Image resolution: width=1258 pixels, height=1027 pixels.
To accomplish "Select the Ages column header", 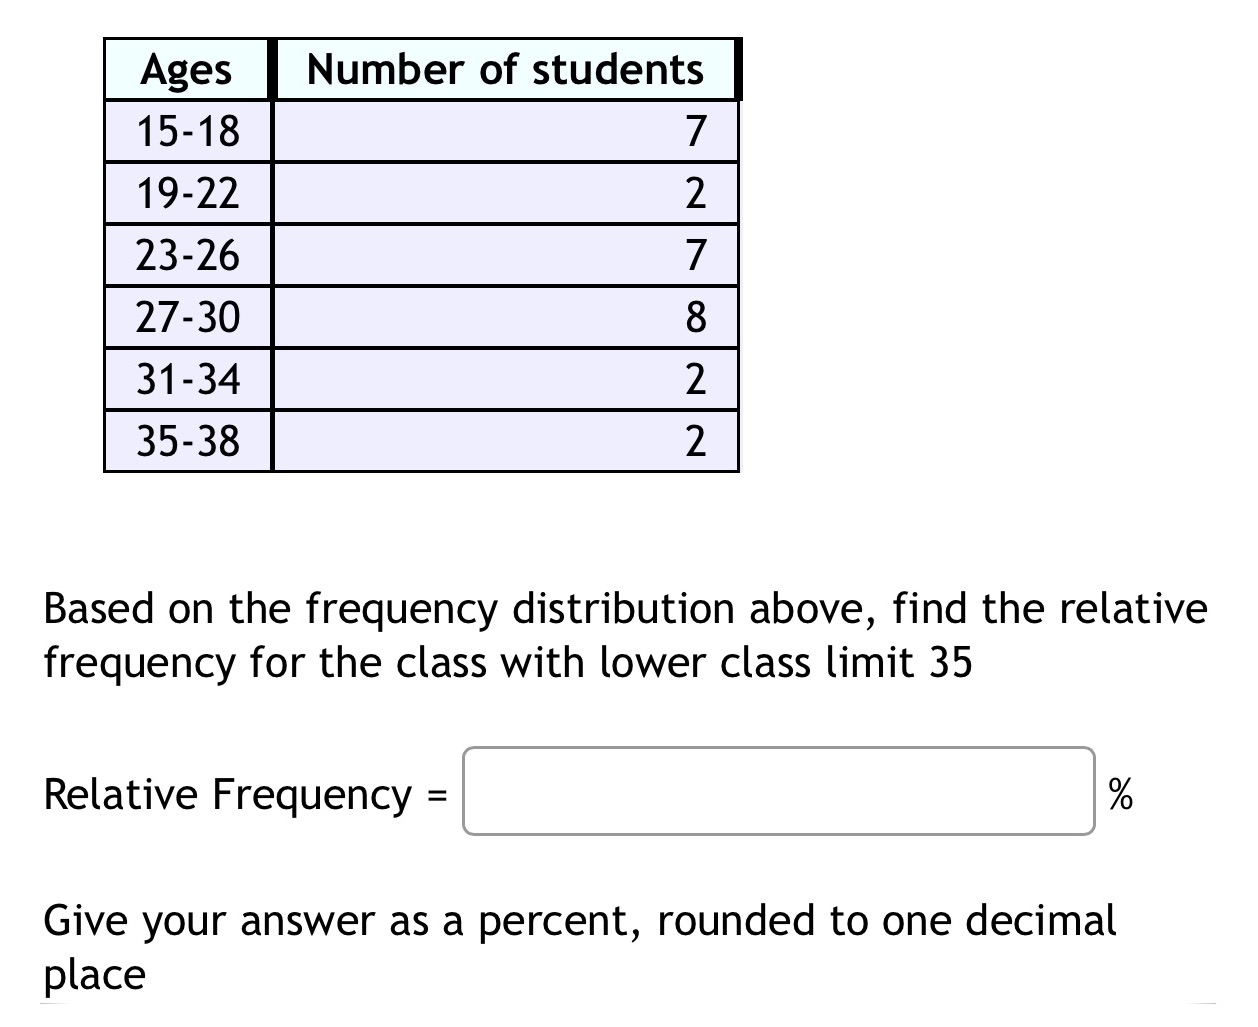I will pyautogui.click(x=186, y=68).
